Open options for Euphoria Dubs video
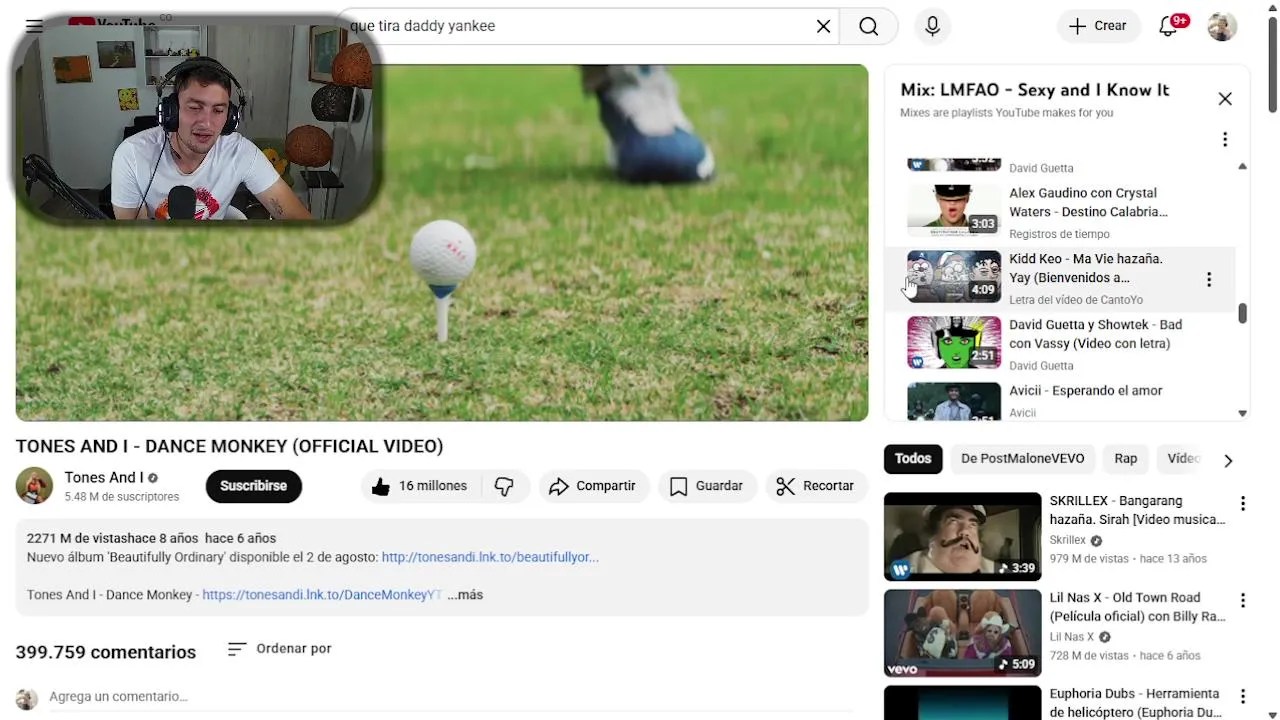Viewport: 1280px width, 720px height. pyautogui.click(x=1243, y=697)
